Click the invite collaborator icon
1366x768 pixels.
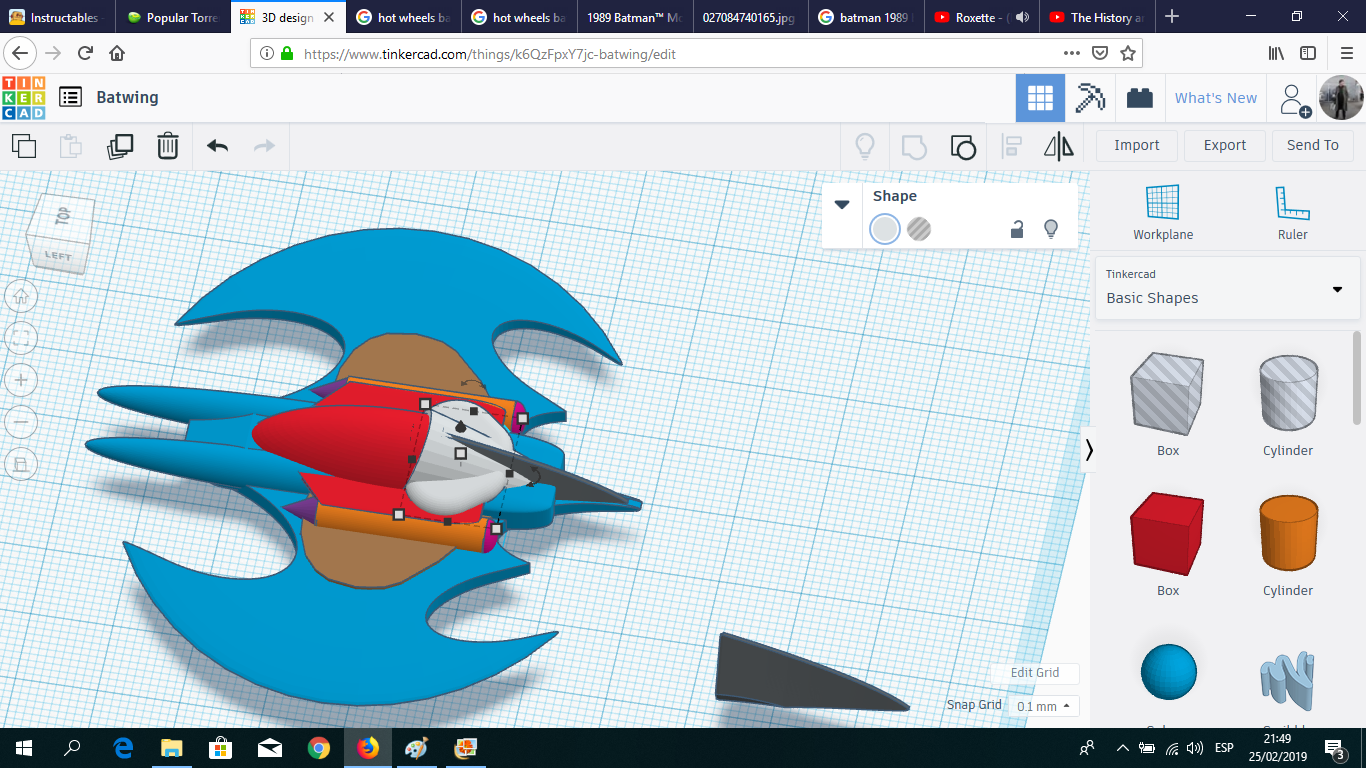pyautogui.click(x=1295, y=99)
